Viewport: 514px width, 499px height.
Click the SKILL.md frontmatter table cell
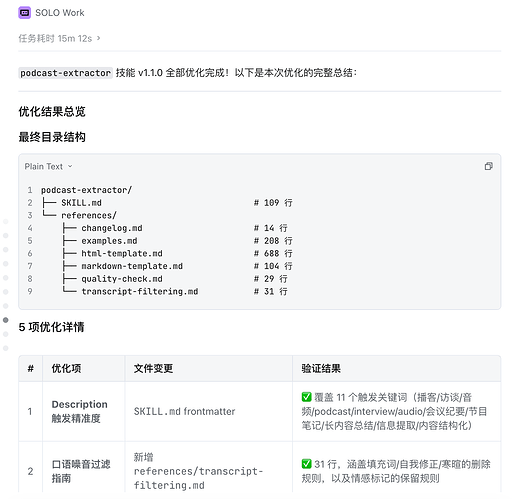(x=184, y=411)
